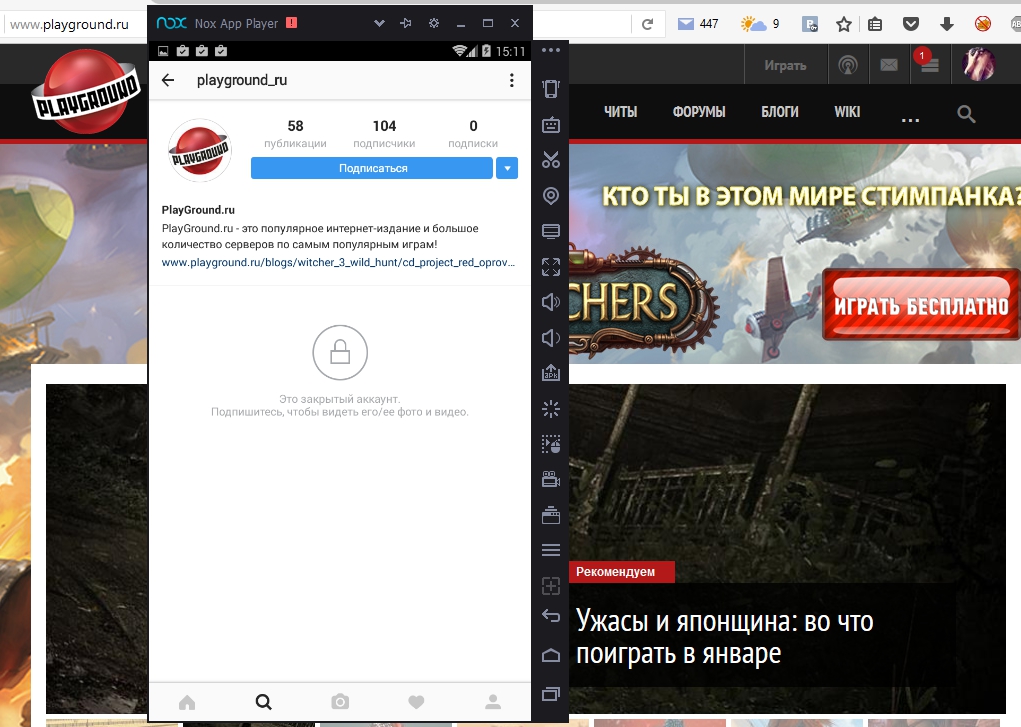
Task: Click the Nox Android back arrow icon
Action: coord(551,616)
